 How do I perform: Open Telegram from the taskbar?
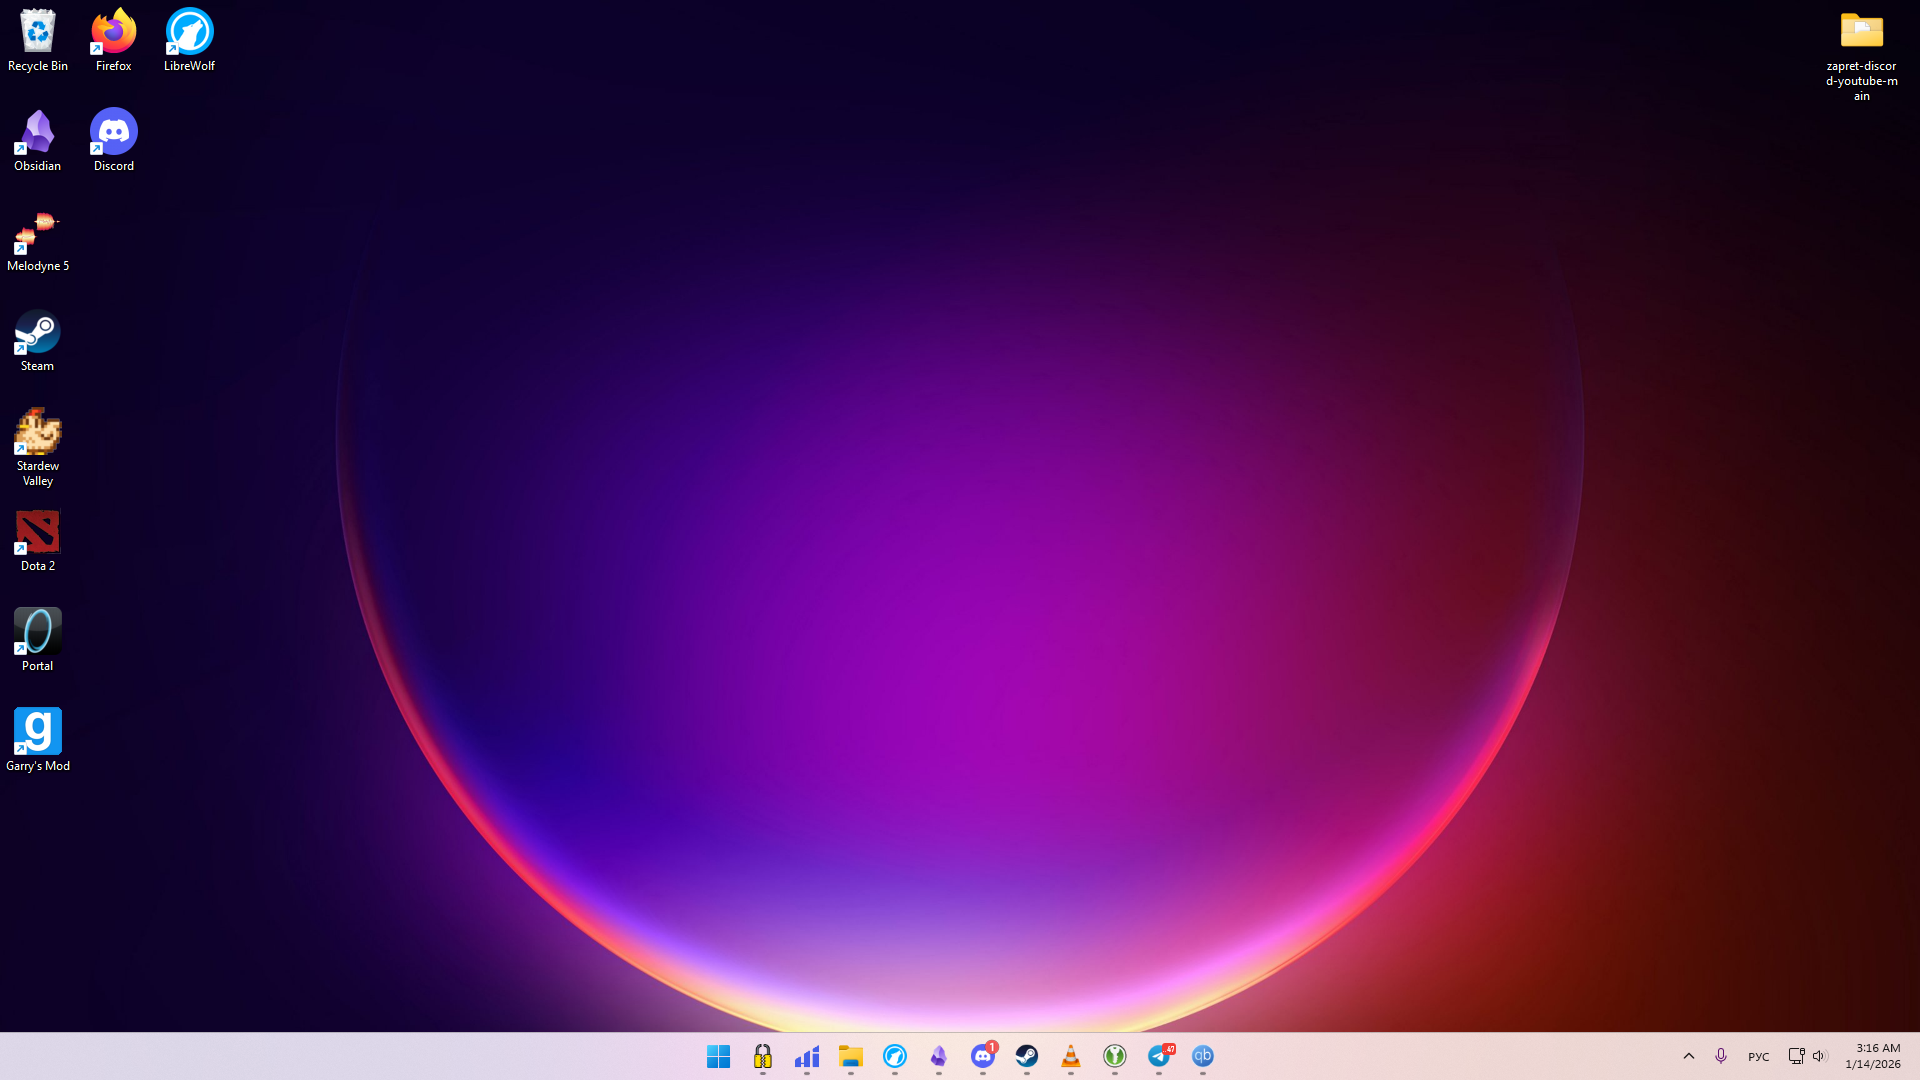pos(1158,1056)
